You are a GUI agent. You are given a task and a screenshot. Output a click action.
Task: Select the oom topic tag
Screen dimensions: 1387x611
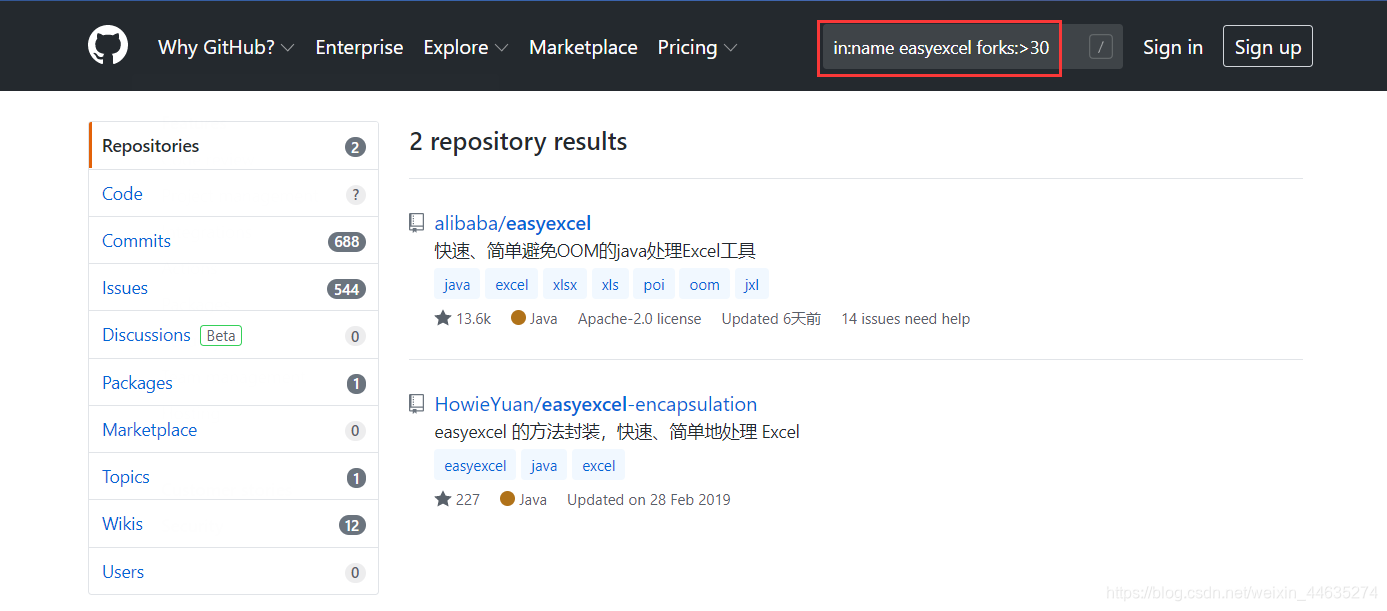(x=705, y=284)
